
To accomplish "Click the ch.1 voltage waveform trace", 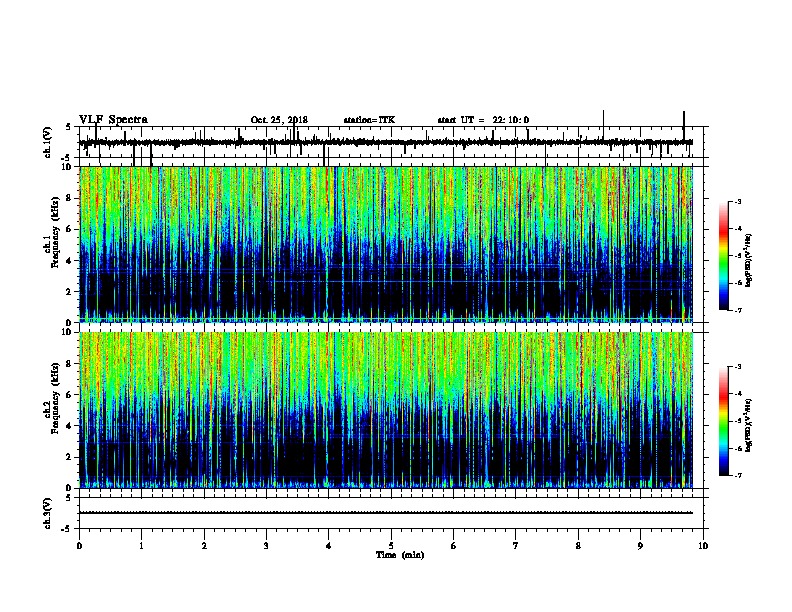I will pyautogui.click(x=386, y=142).
